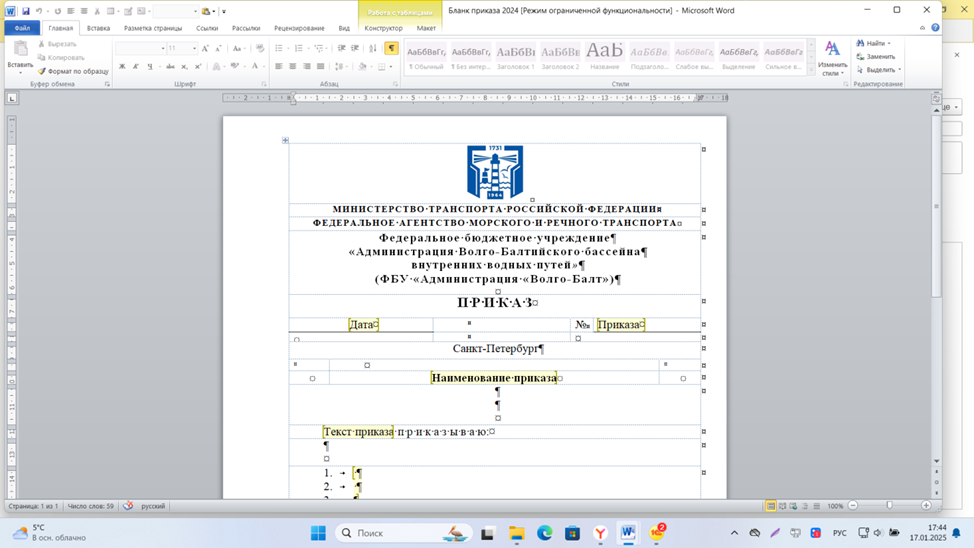Viewport: 974px width, 548px height.
Task: Open line spacing dropdown
Action: click(340, 66)
